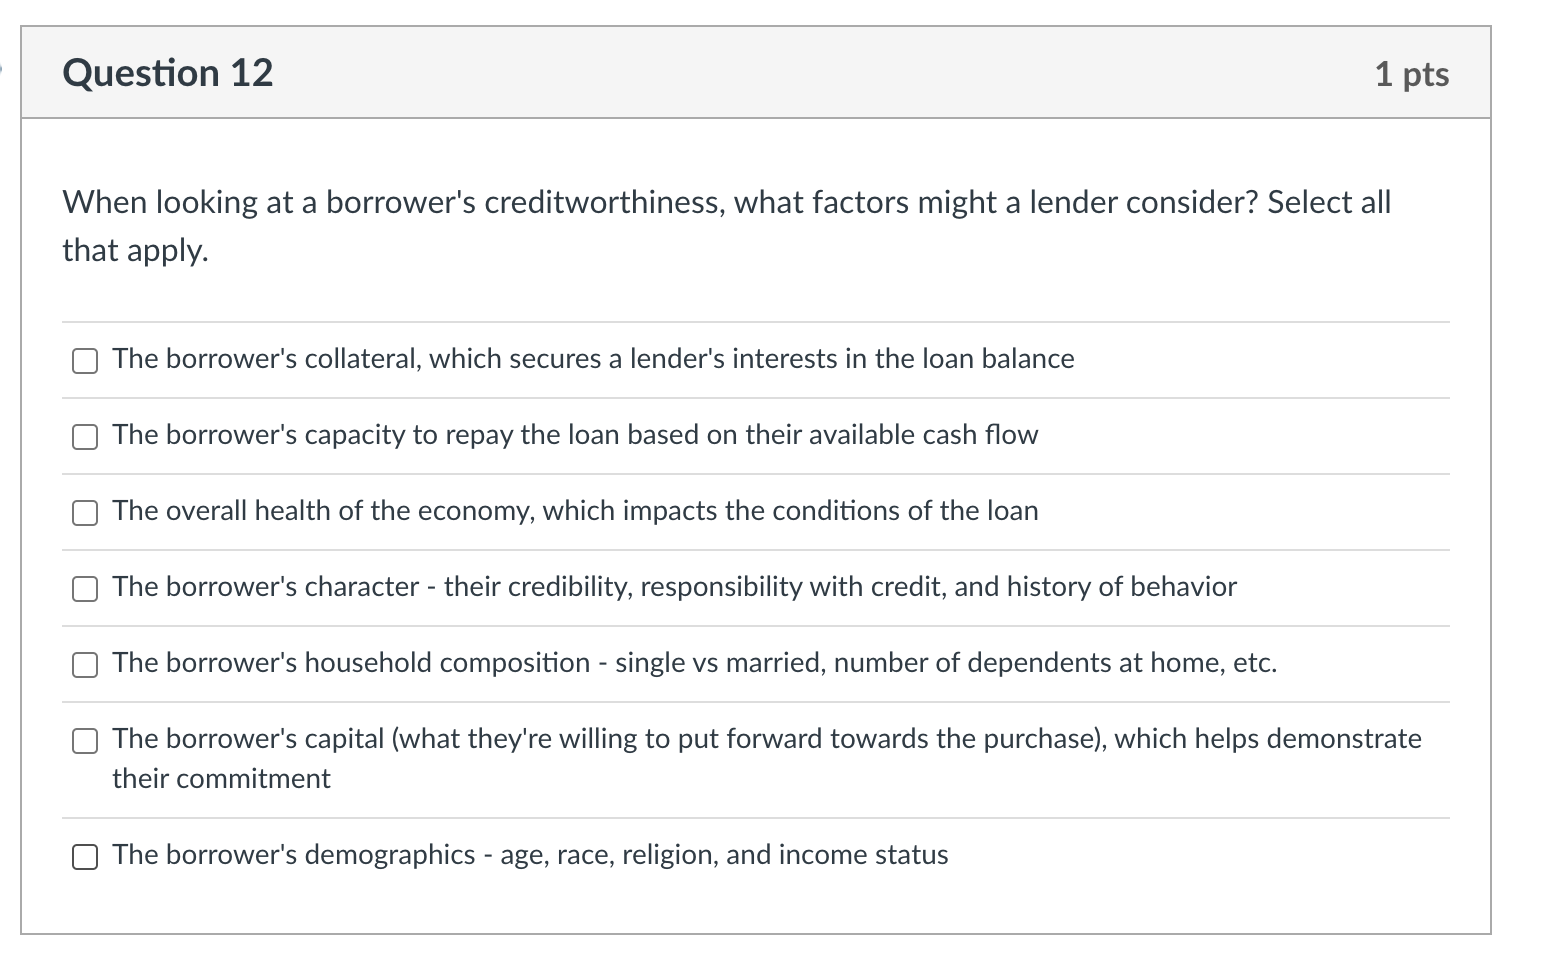
Task: Click the question header bar
Action: pos(760,72)
